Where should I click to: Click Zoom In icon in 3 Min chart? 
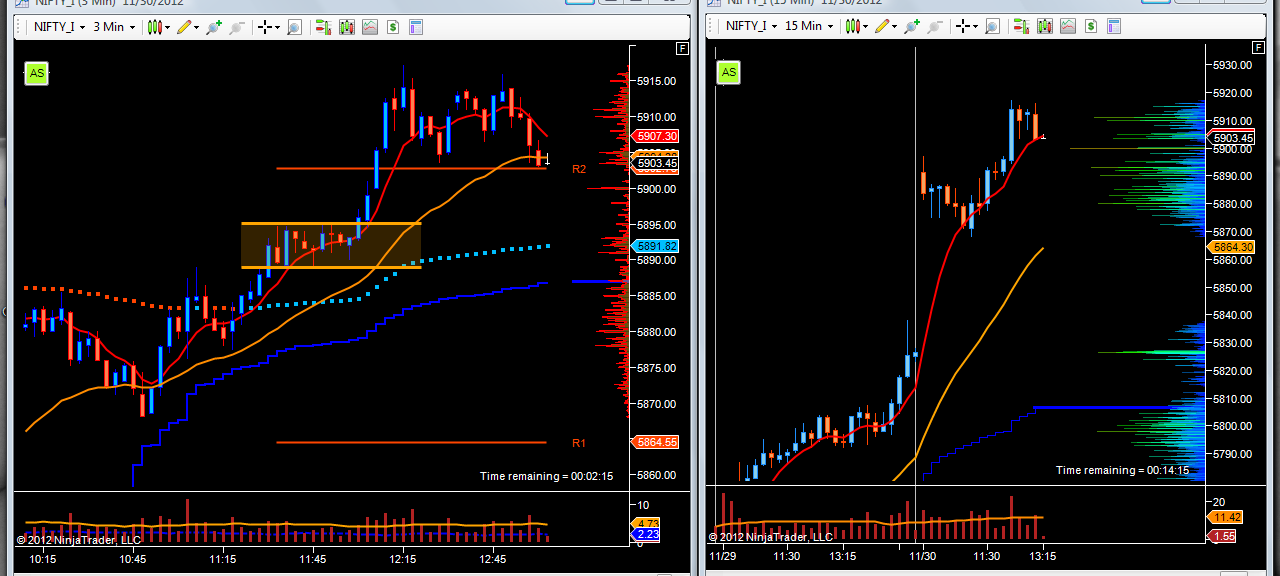(x=213, y=27)
